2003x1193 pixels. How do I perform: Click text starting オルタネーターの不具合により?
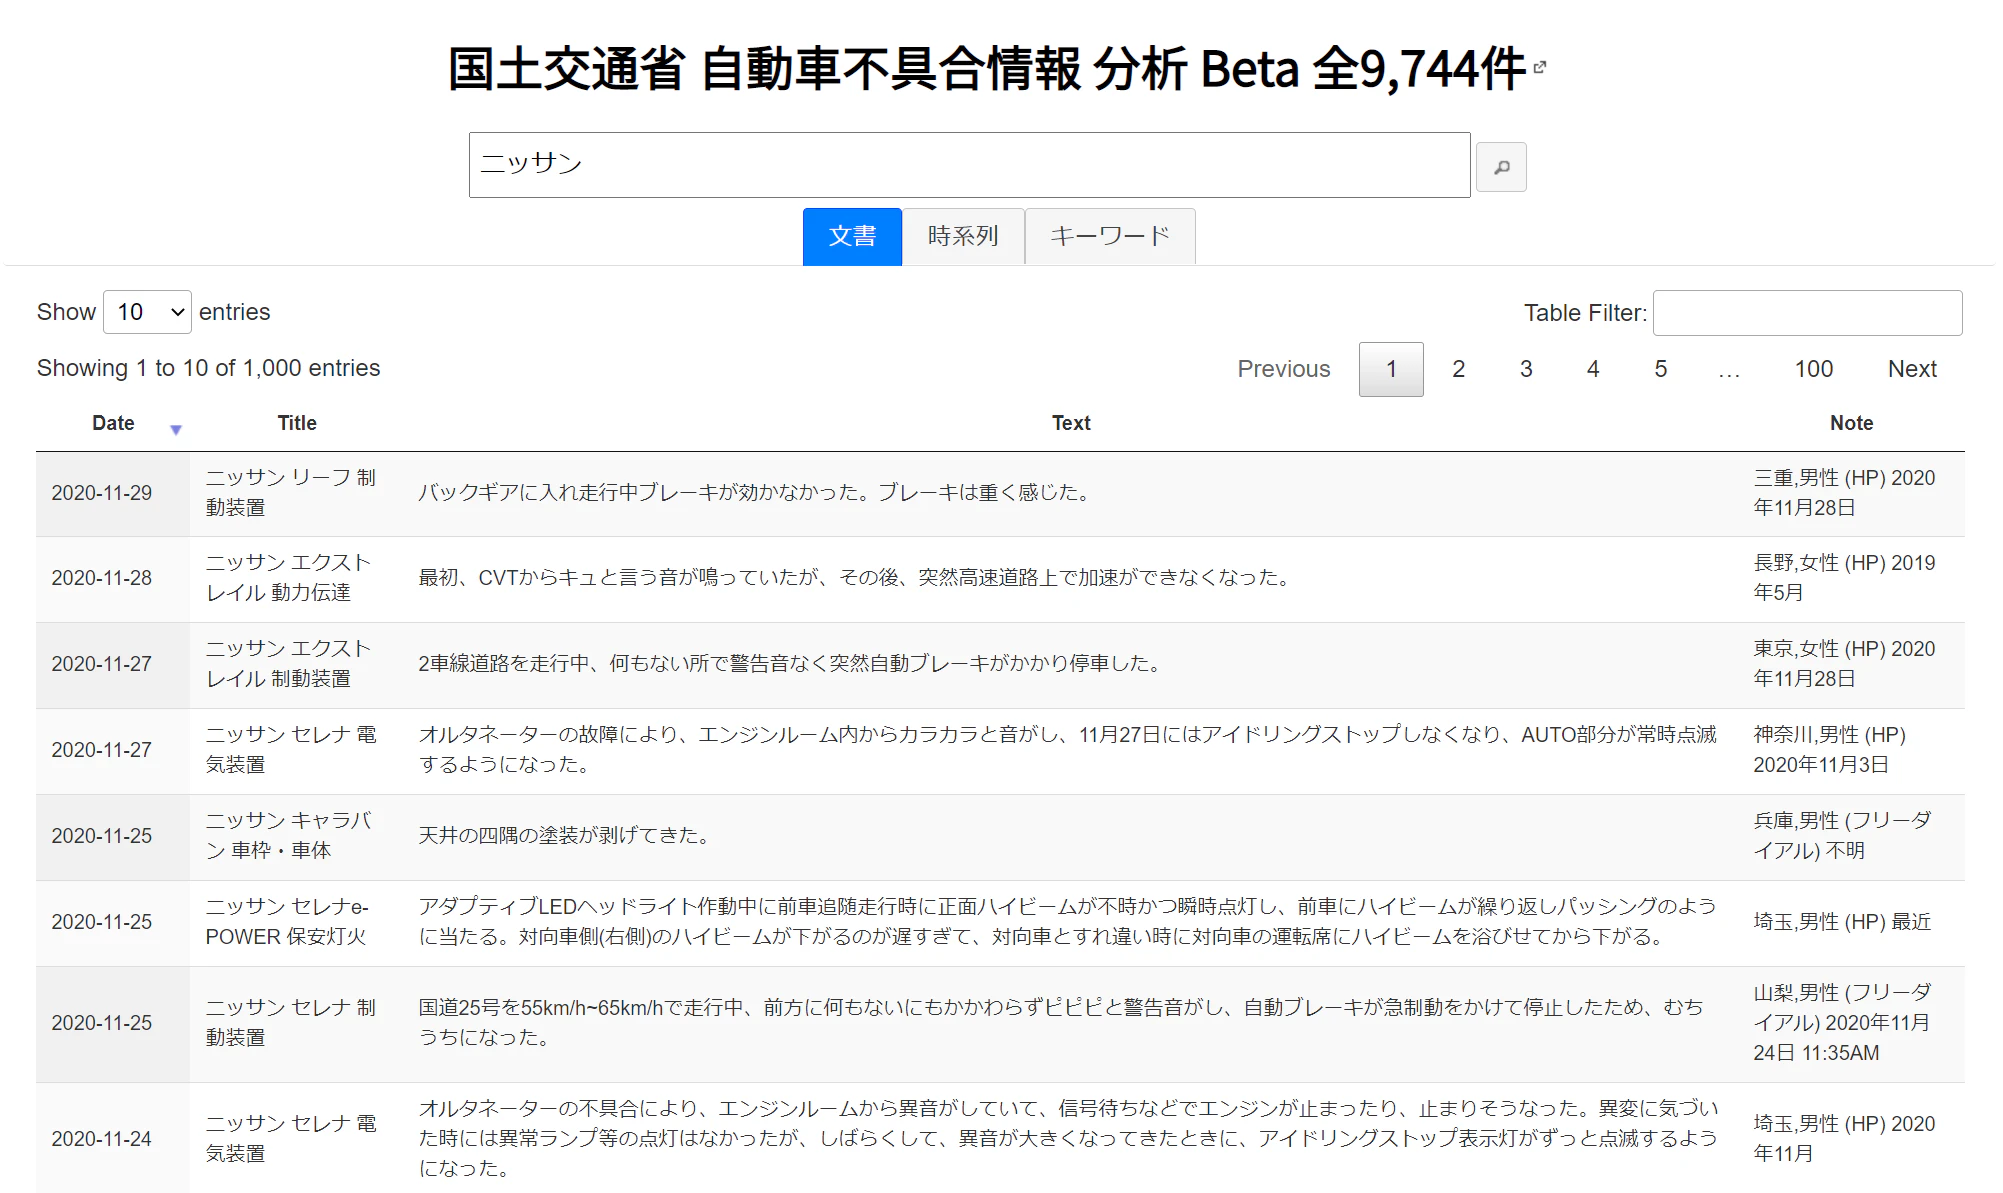click(x=1068, y=1139)
